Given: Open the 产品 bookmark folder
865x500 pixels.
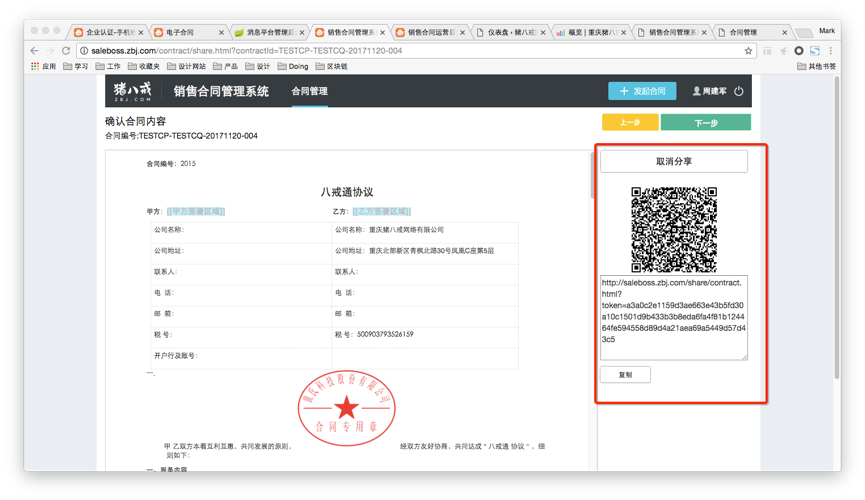Looking at the screenshot, I should (226, 66).
